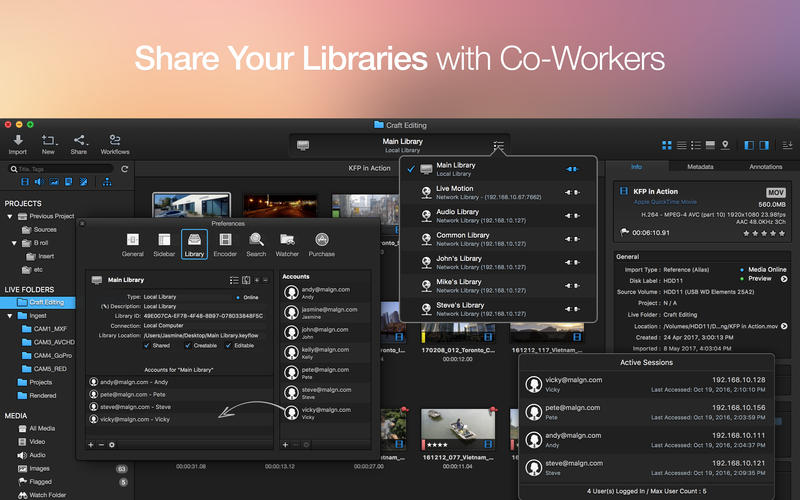Image resolution: width=800 pixels, height=500 pixels.
Task: Click the refresh icon beside the search field
Action: (x=124, y=169)
